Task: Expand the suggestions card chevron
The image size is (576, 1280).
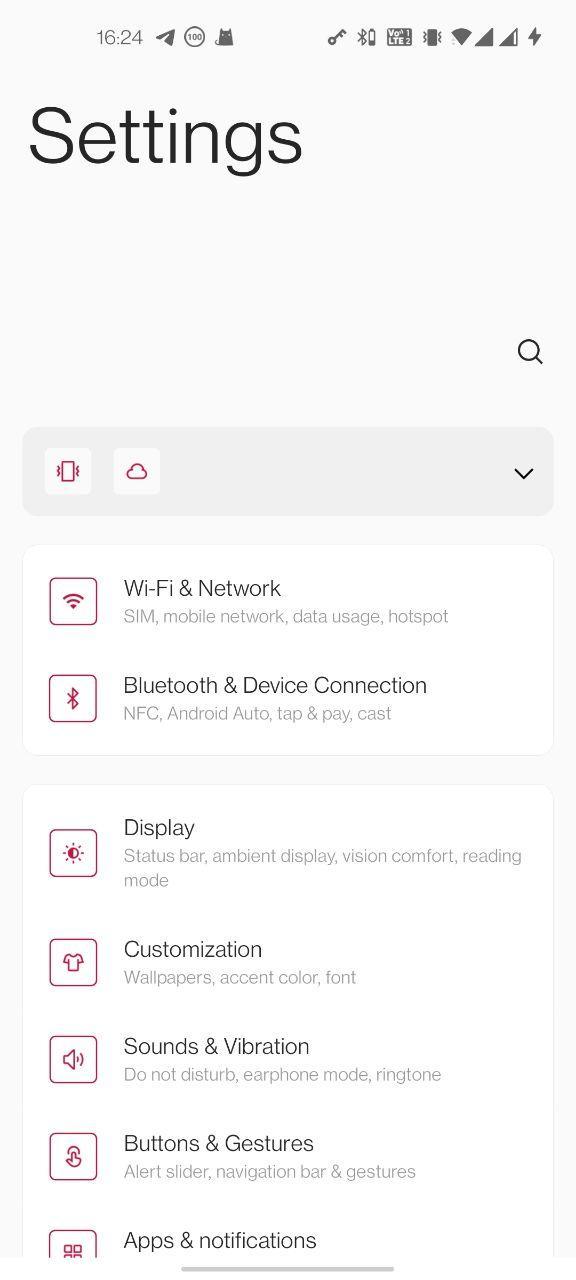Action: click(524, 473)
